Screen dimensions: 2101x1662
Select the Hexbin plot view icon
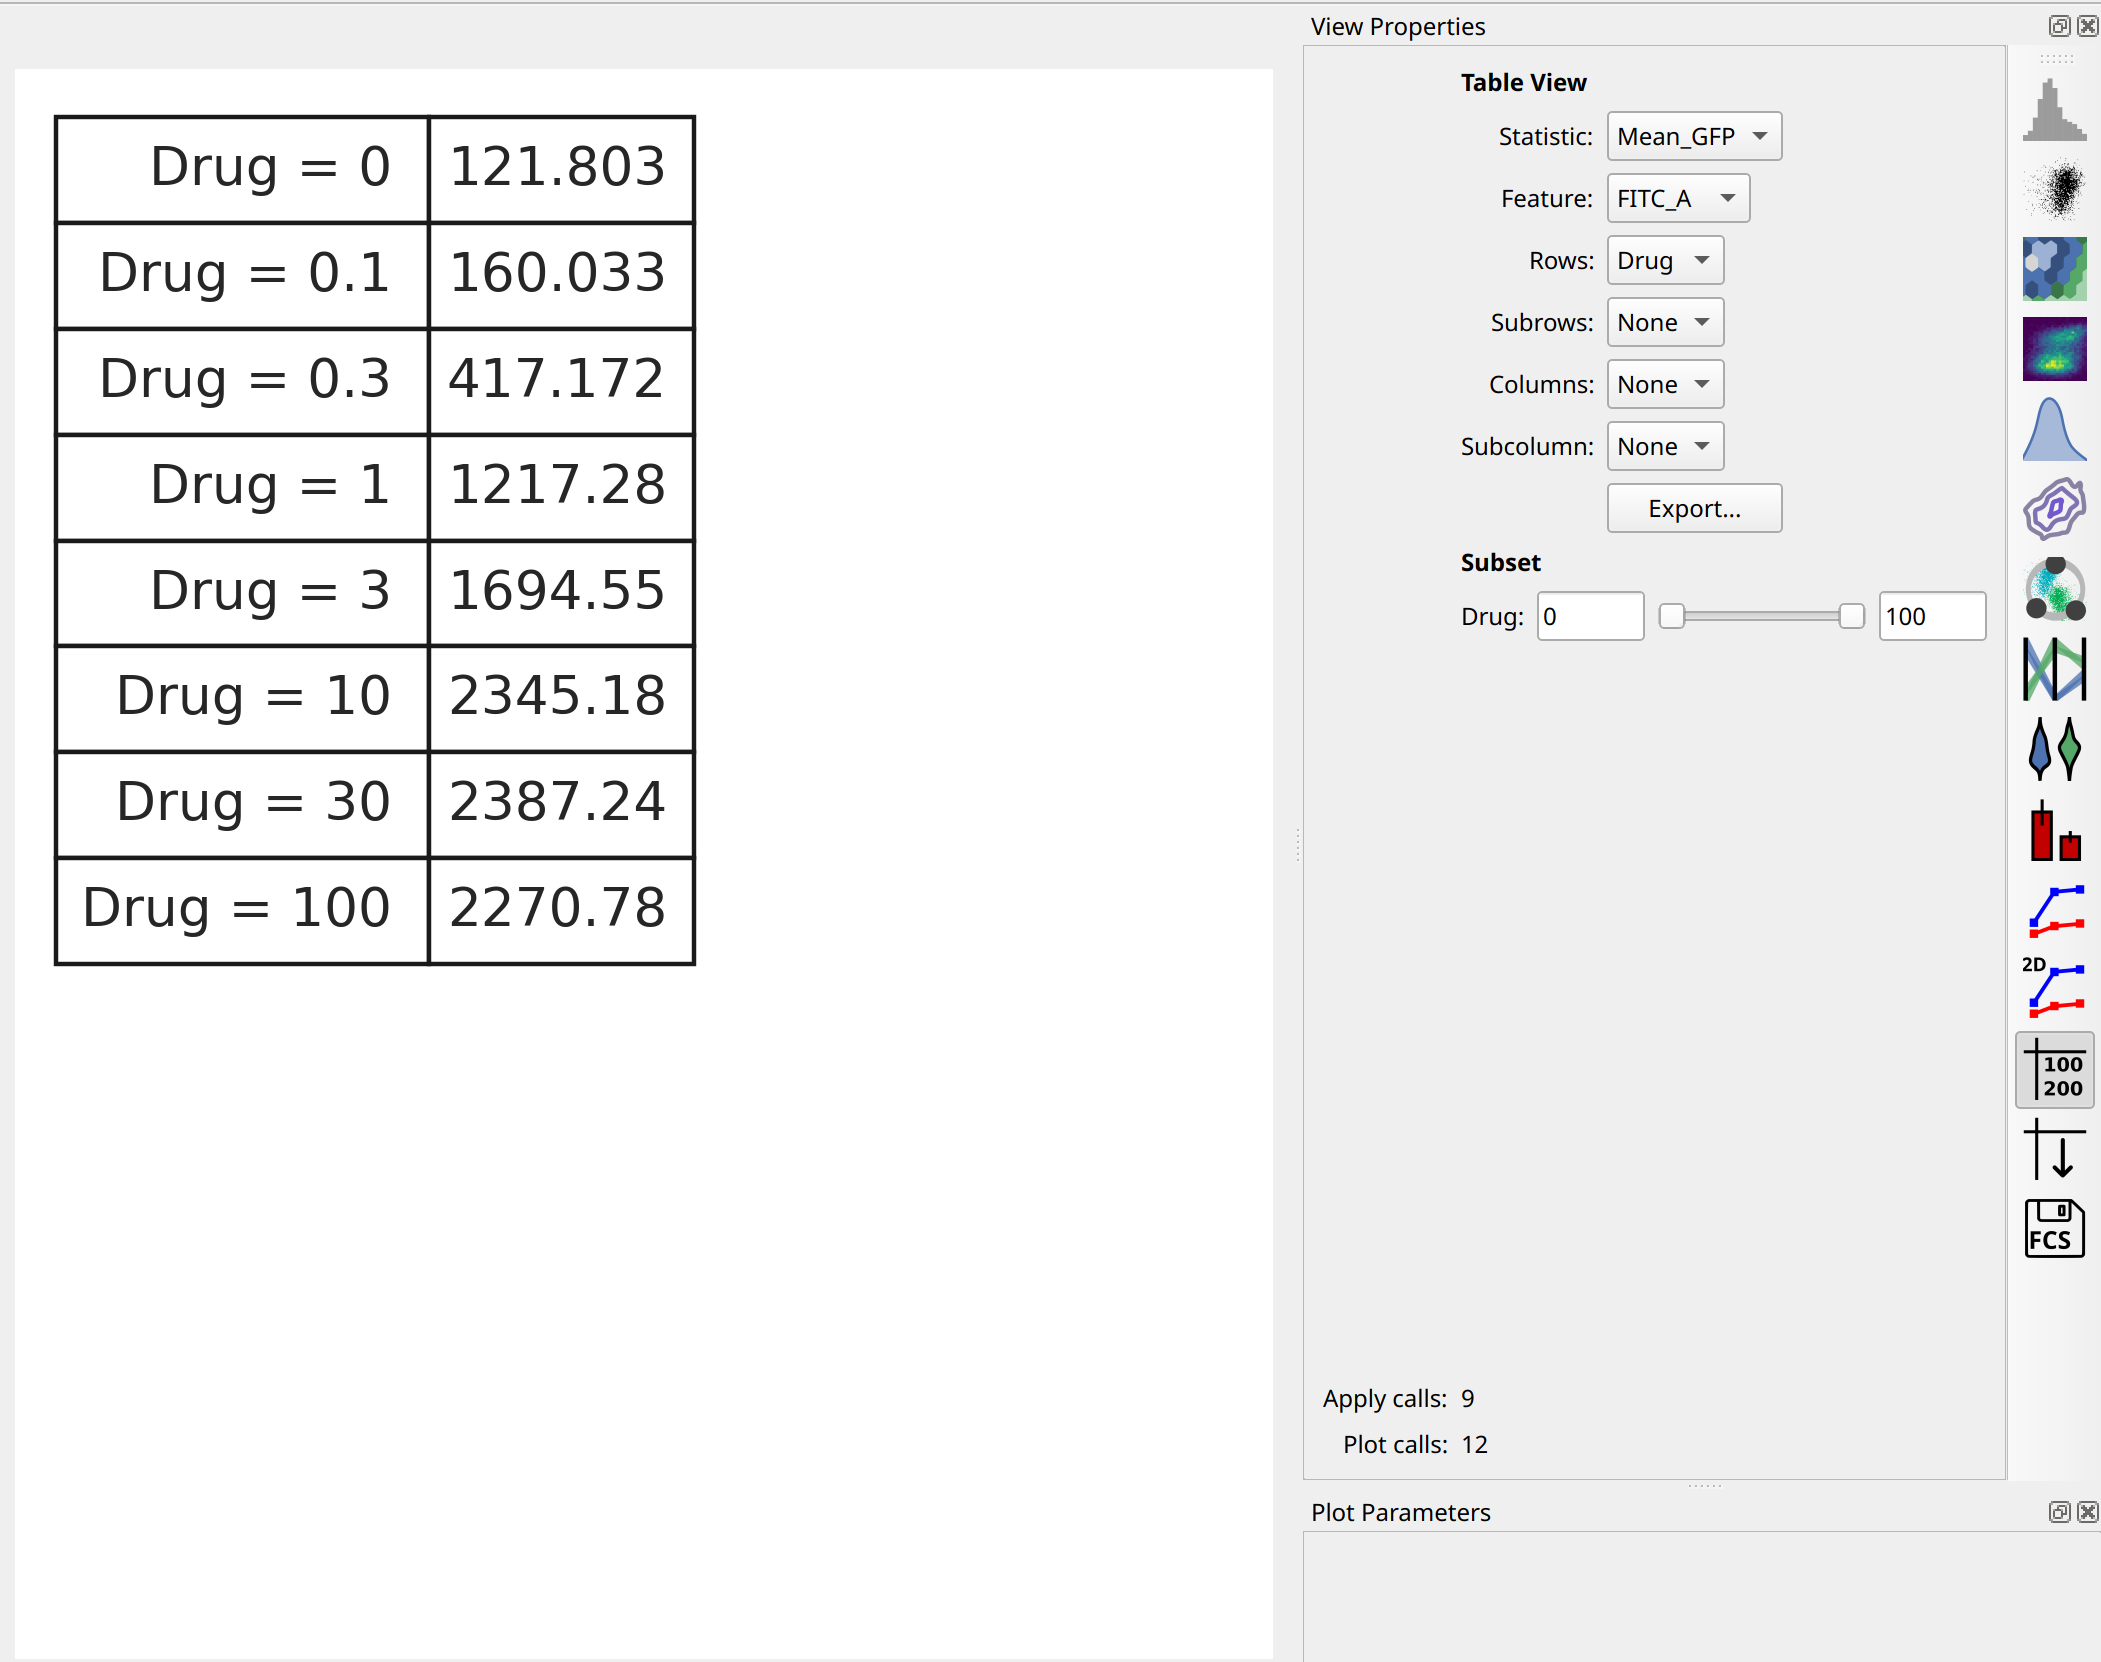click(2054, 269)
